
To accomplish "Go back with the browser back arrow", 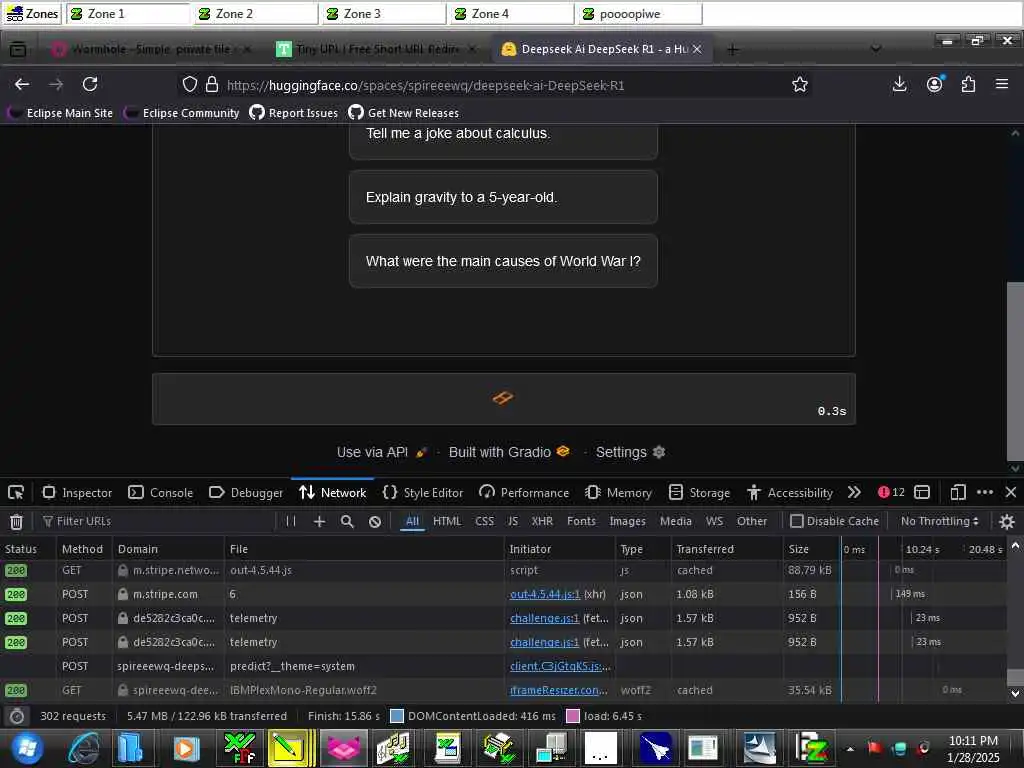I will (22, 84).
